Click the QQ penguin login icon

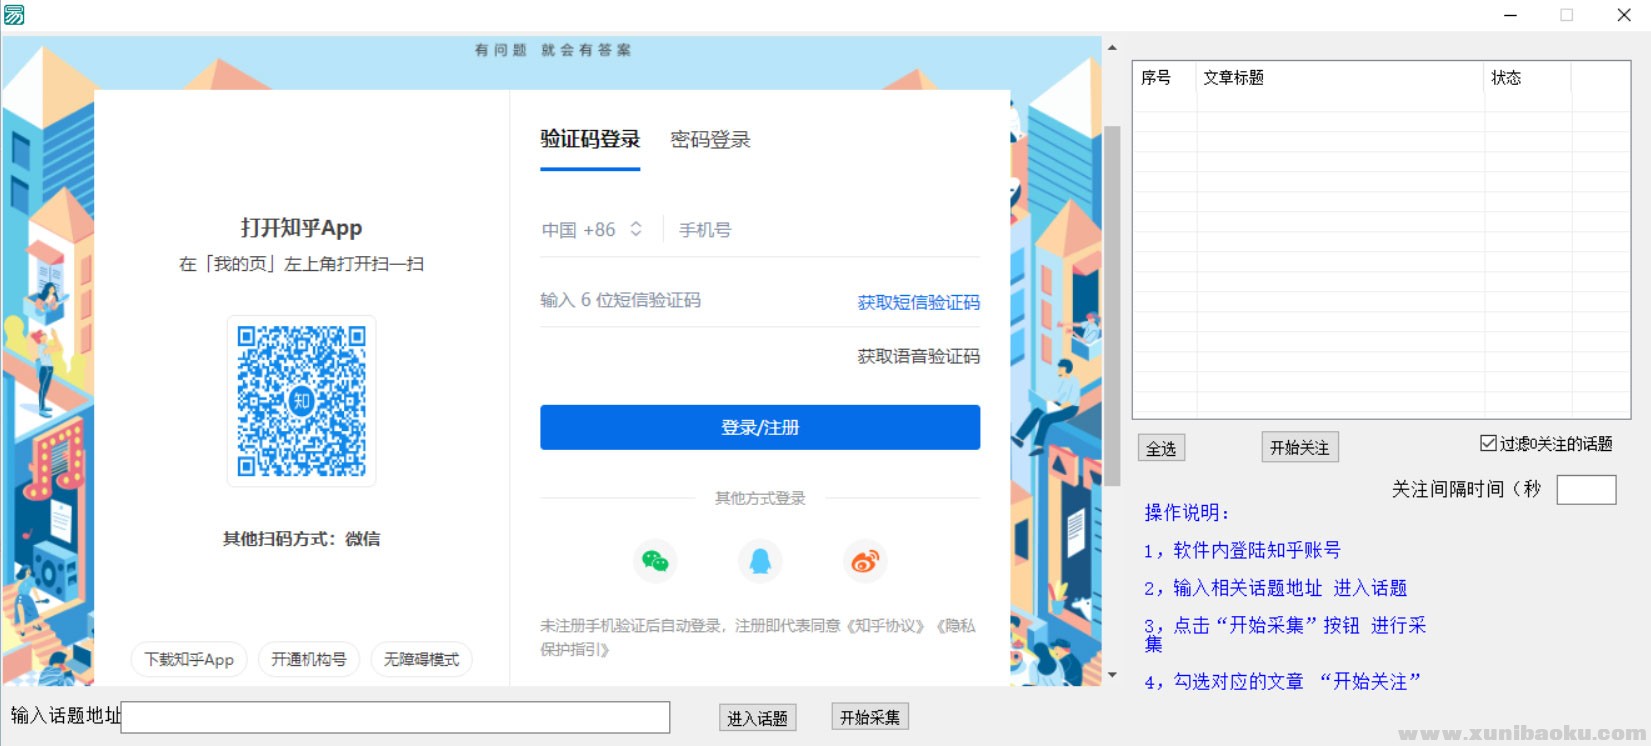760,561
